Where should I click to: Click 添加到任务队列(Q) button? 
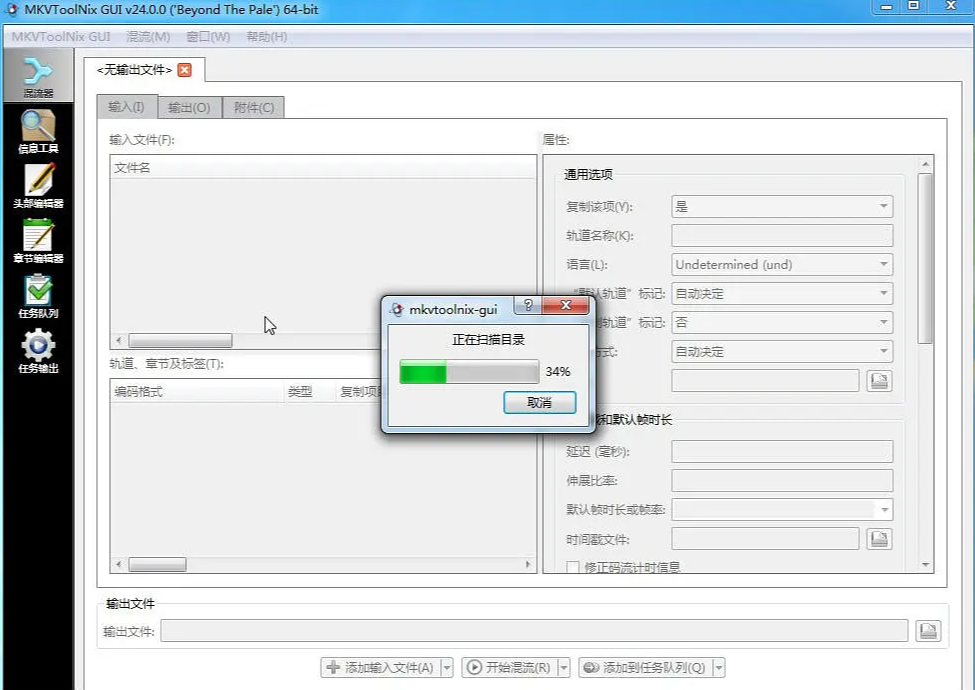pyautogui.click(x=645, y=668)
